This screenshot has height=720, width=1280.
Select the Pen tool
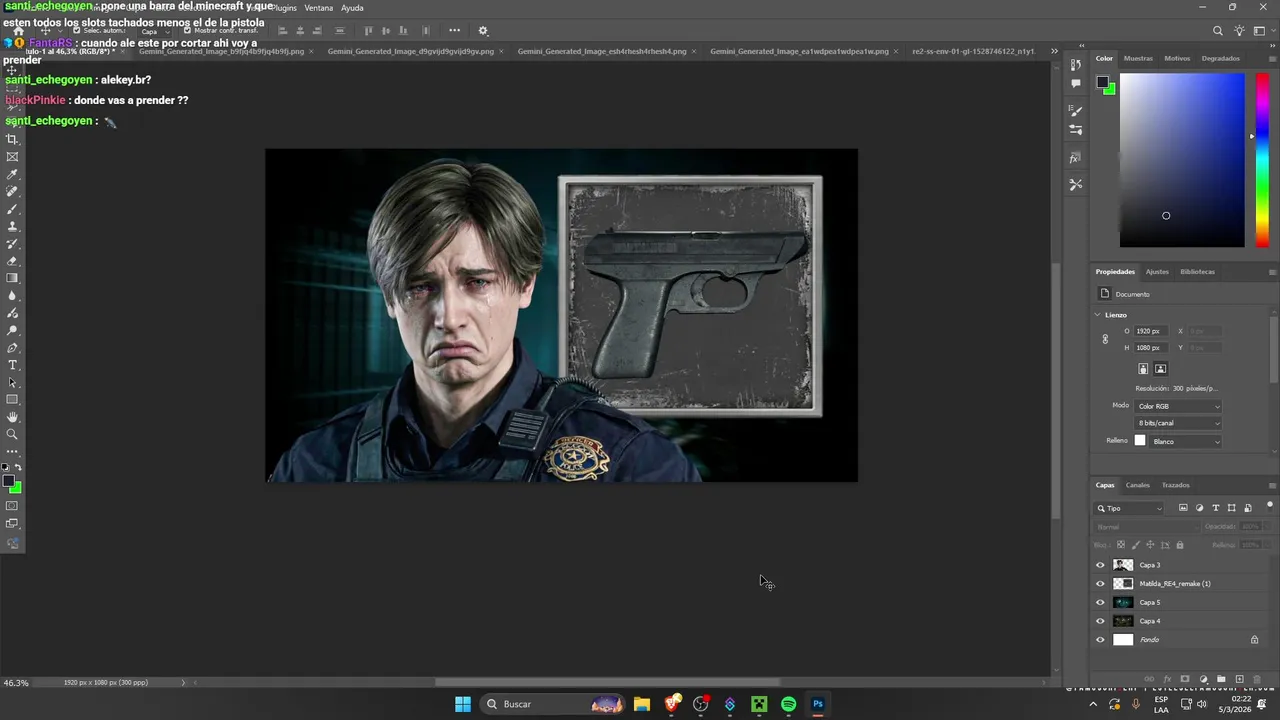[12, 348]
